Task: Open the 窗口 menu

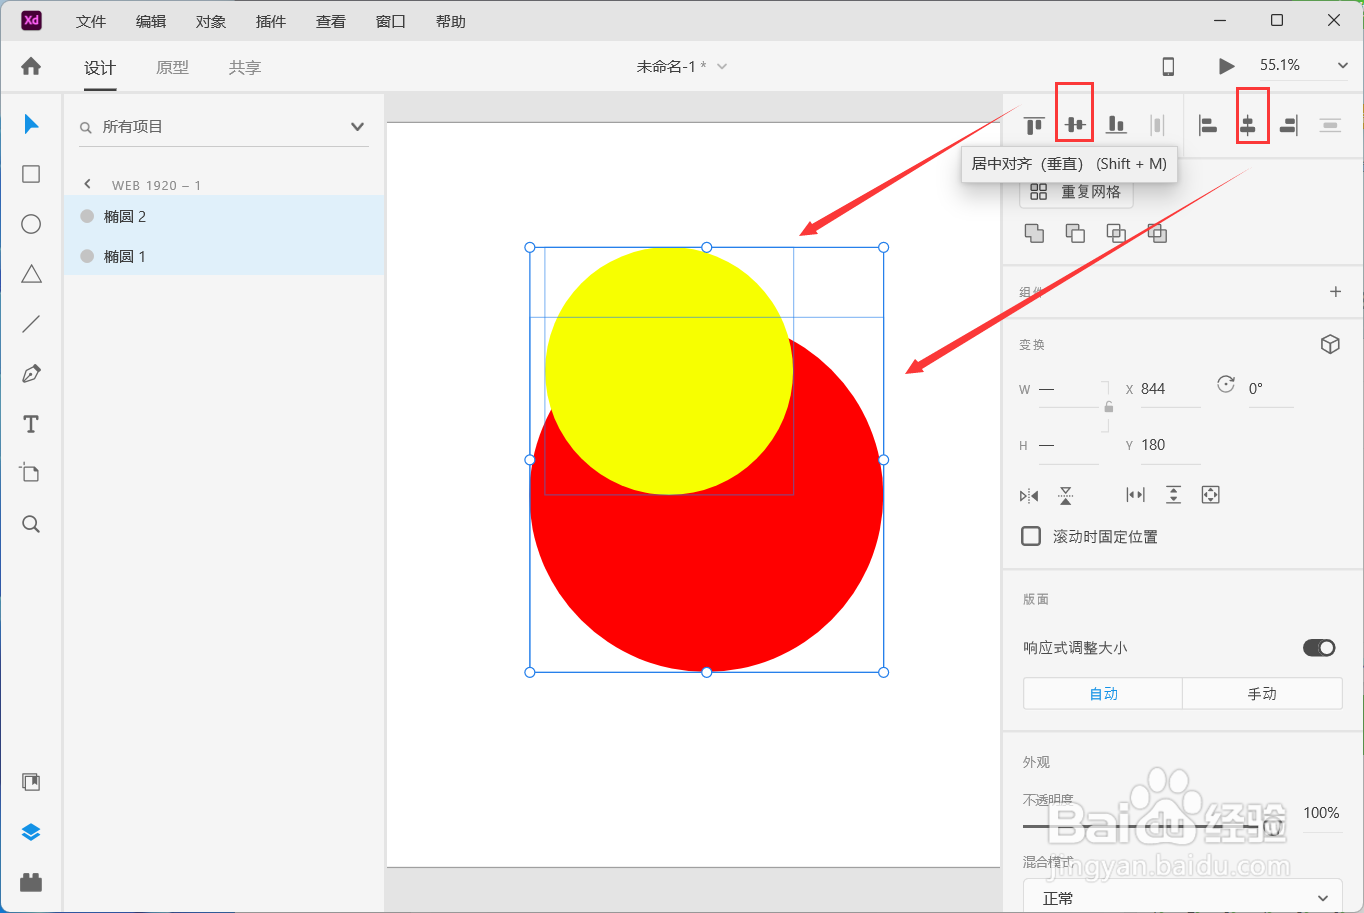Action: tap(391, 21)
